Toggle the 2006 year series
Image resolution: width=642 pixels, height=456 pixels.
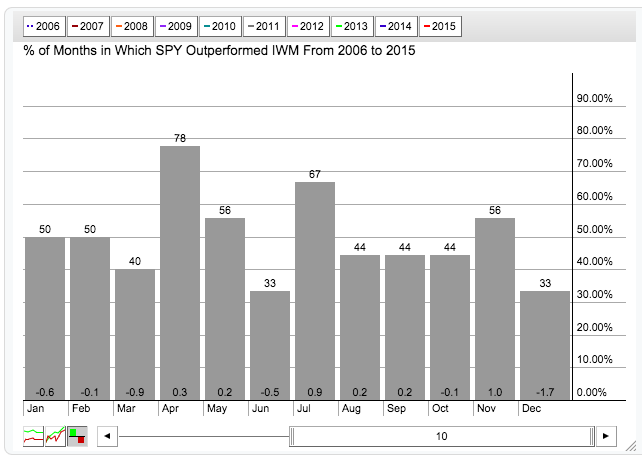click(x=44, y=27)
